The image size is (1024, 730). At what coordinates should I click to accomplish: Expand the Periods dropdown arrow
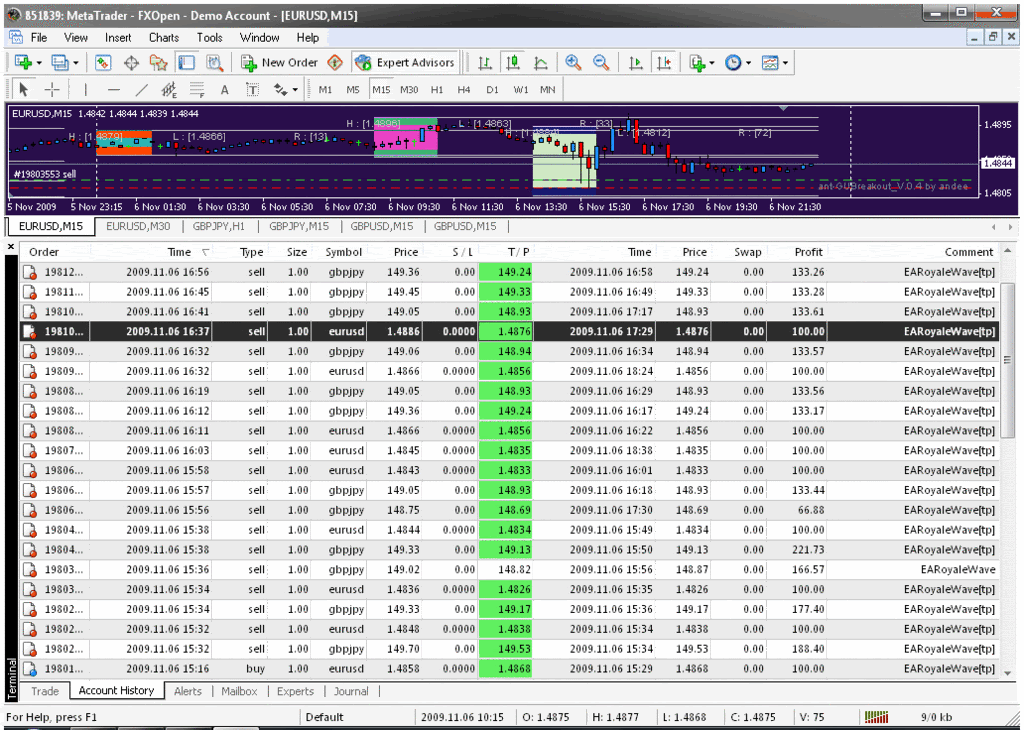click(748, 63)
